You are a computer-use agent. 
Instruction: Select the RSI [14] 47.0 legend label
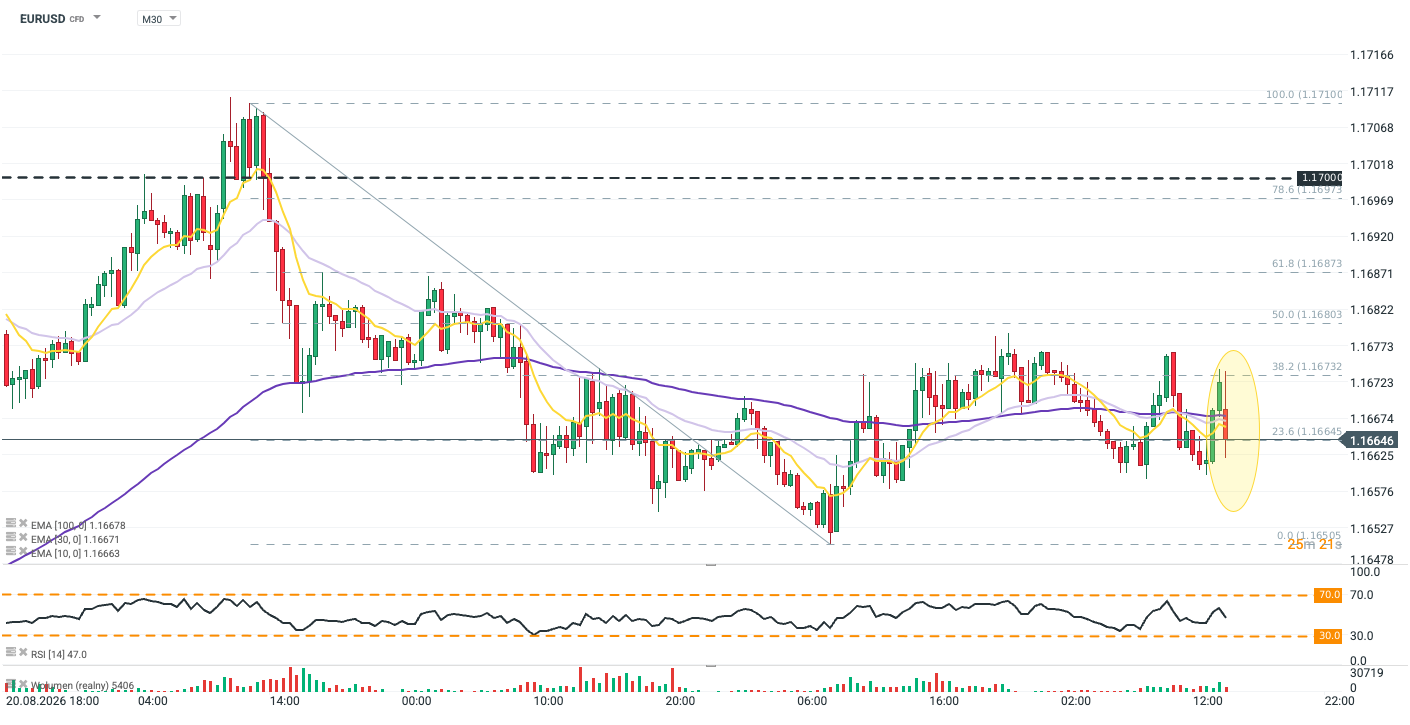(x=59, y=654)
